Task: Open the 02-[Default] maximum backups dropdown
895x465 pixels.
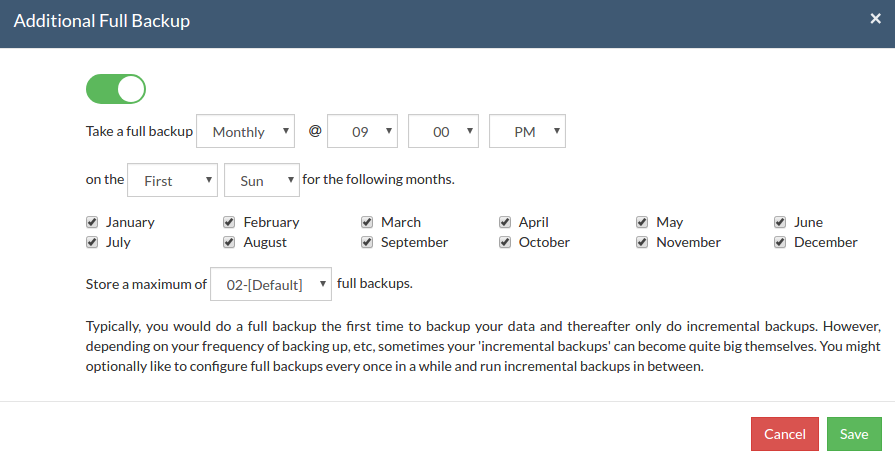Action: [271, 284]
